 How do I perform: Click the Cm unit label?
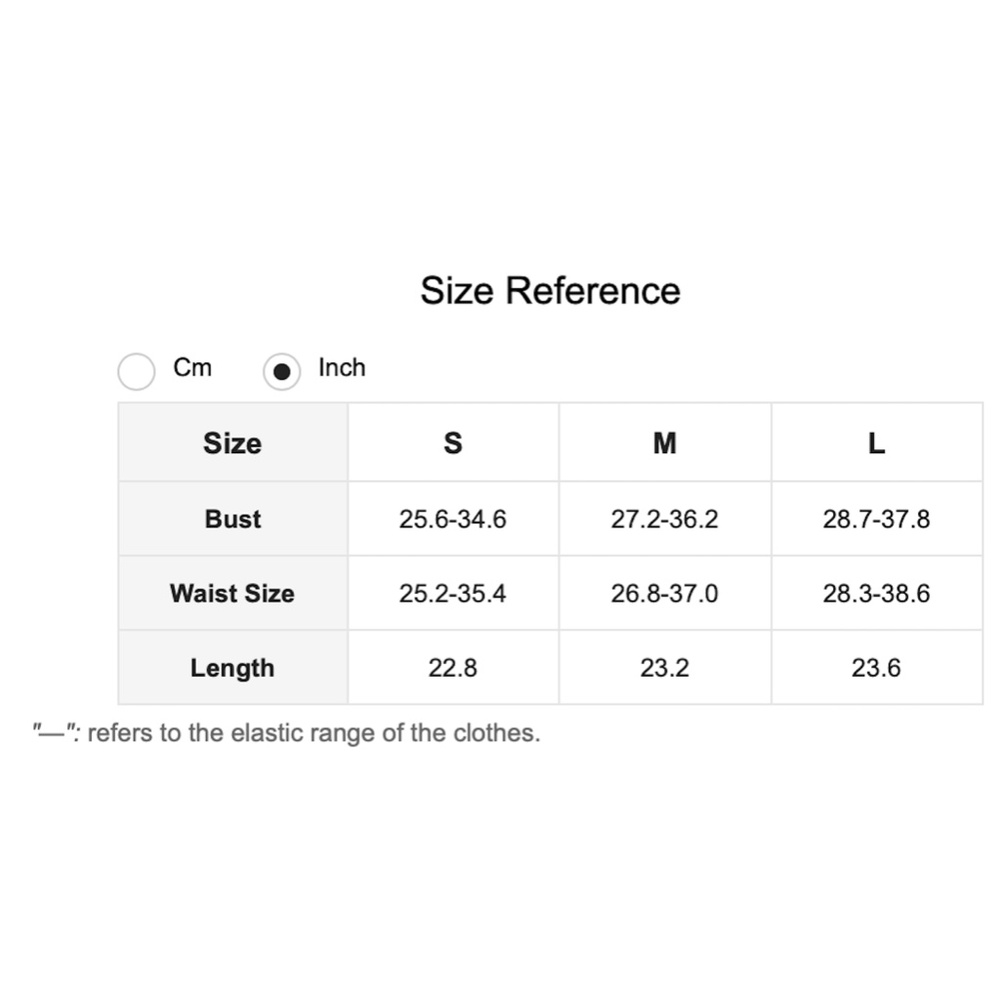pyautogui.click(x=192, y=368)
